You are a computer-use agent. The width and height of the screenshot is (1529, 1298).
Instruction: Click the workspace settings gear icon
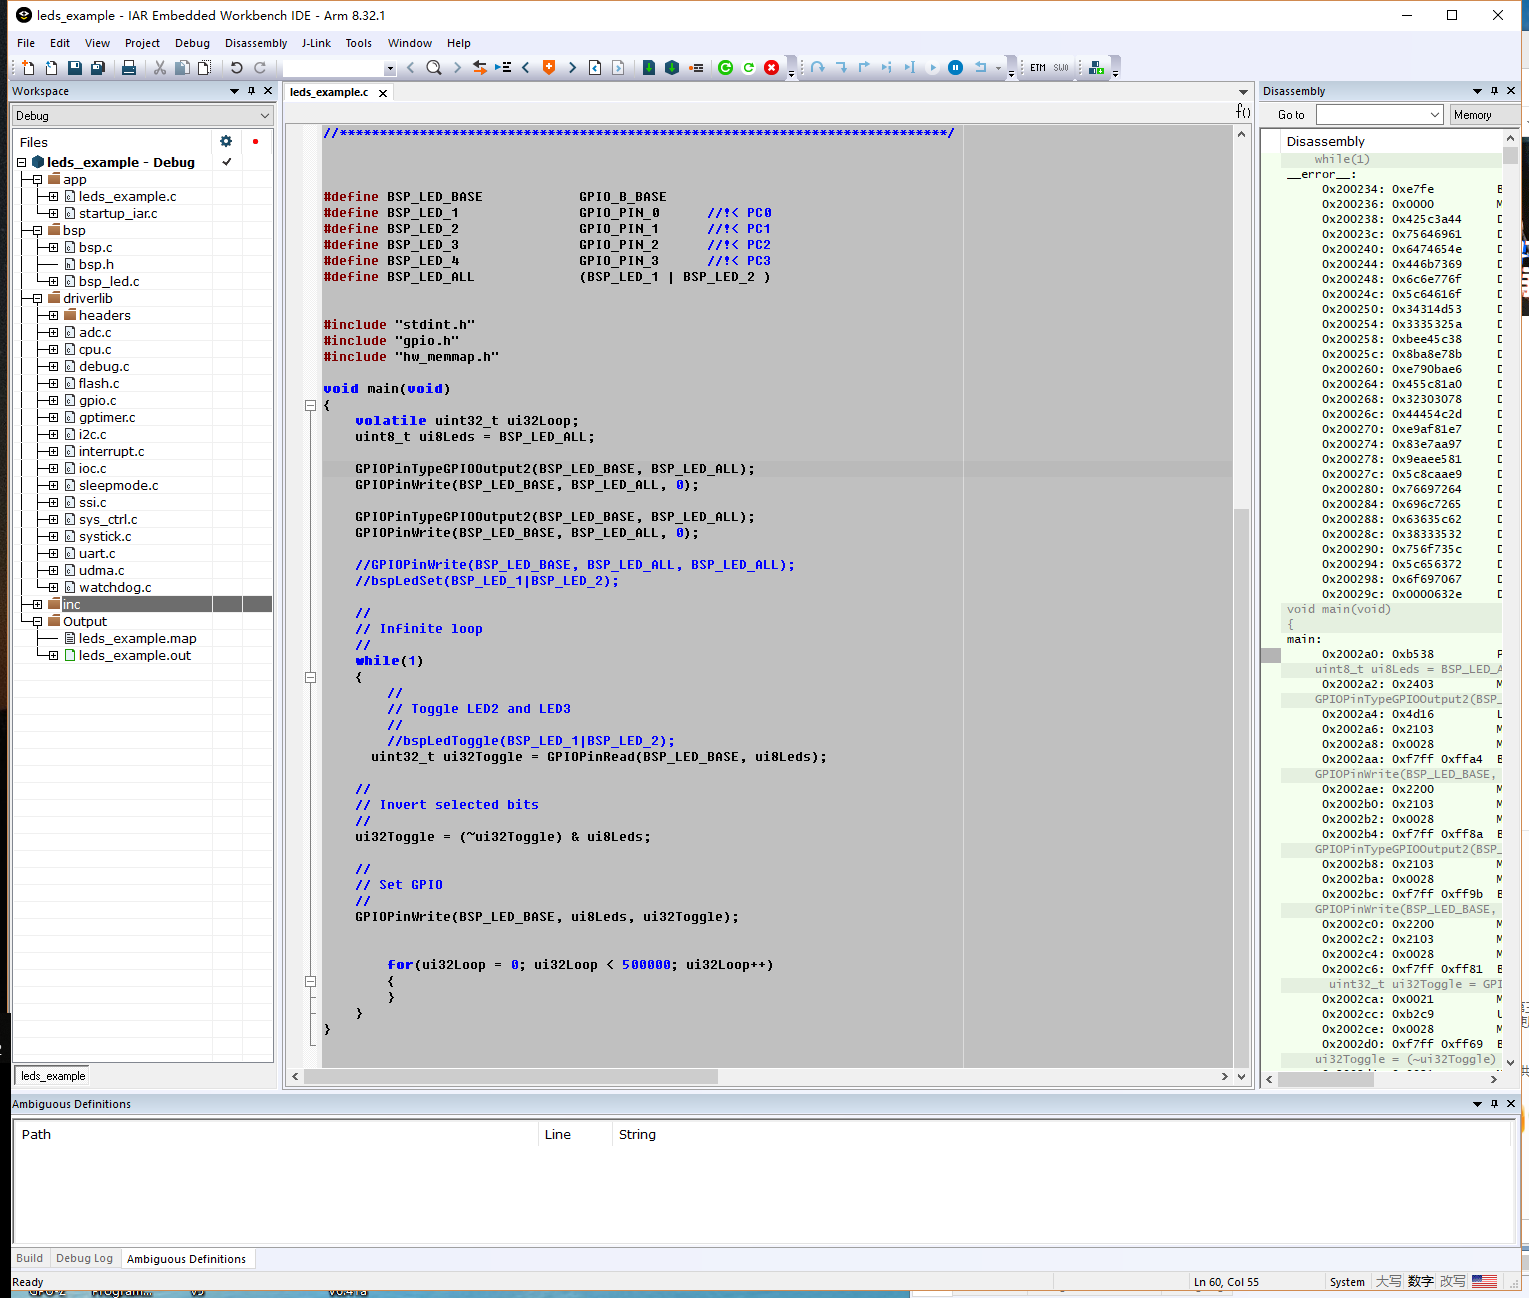[x=226, y=142]
